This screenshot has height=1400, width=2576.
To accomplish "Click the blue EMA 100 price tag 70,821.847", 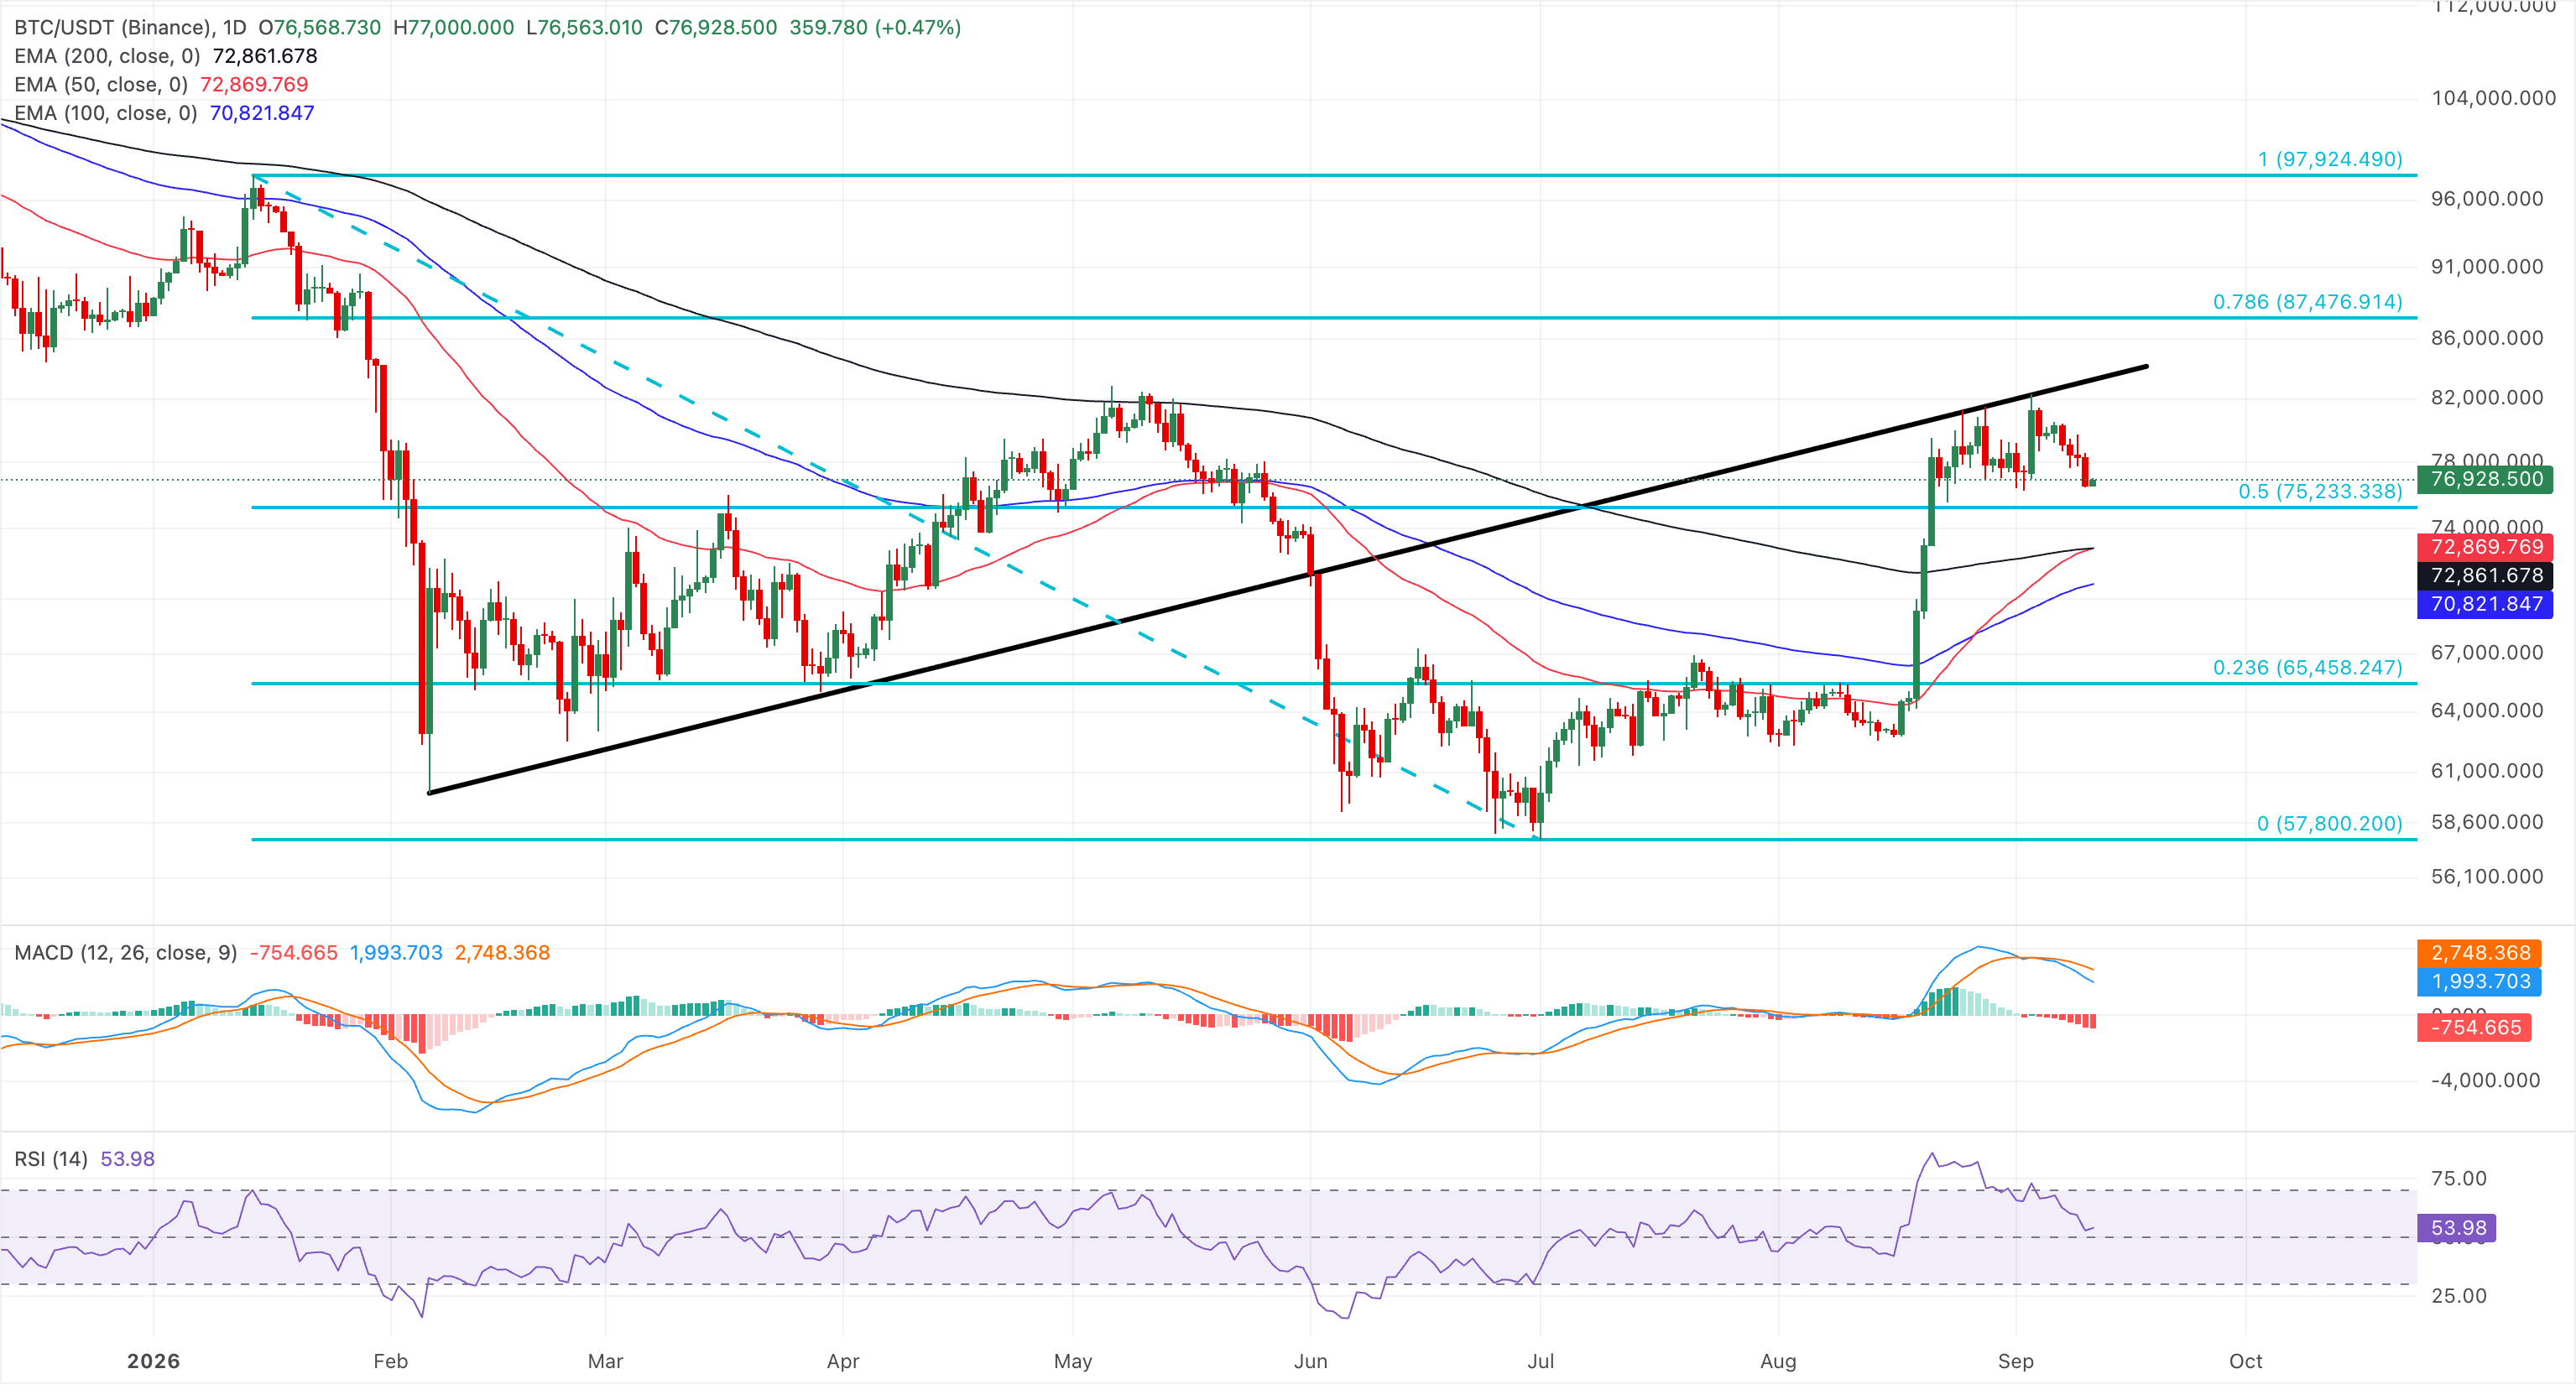I will [x=2485, y=604].
